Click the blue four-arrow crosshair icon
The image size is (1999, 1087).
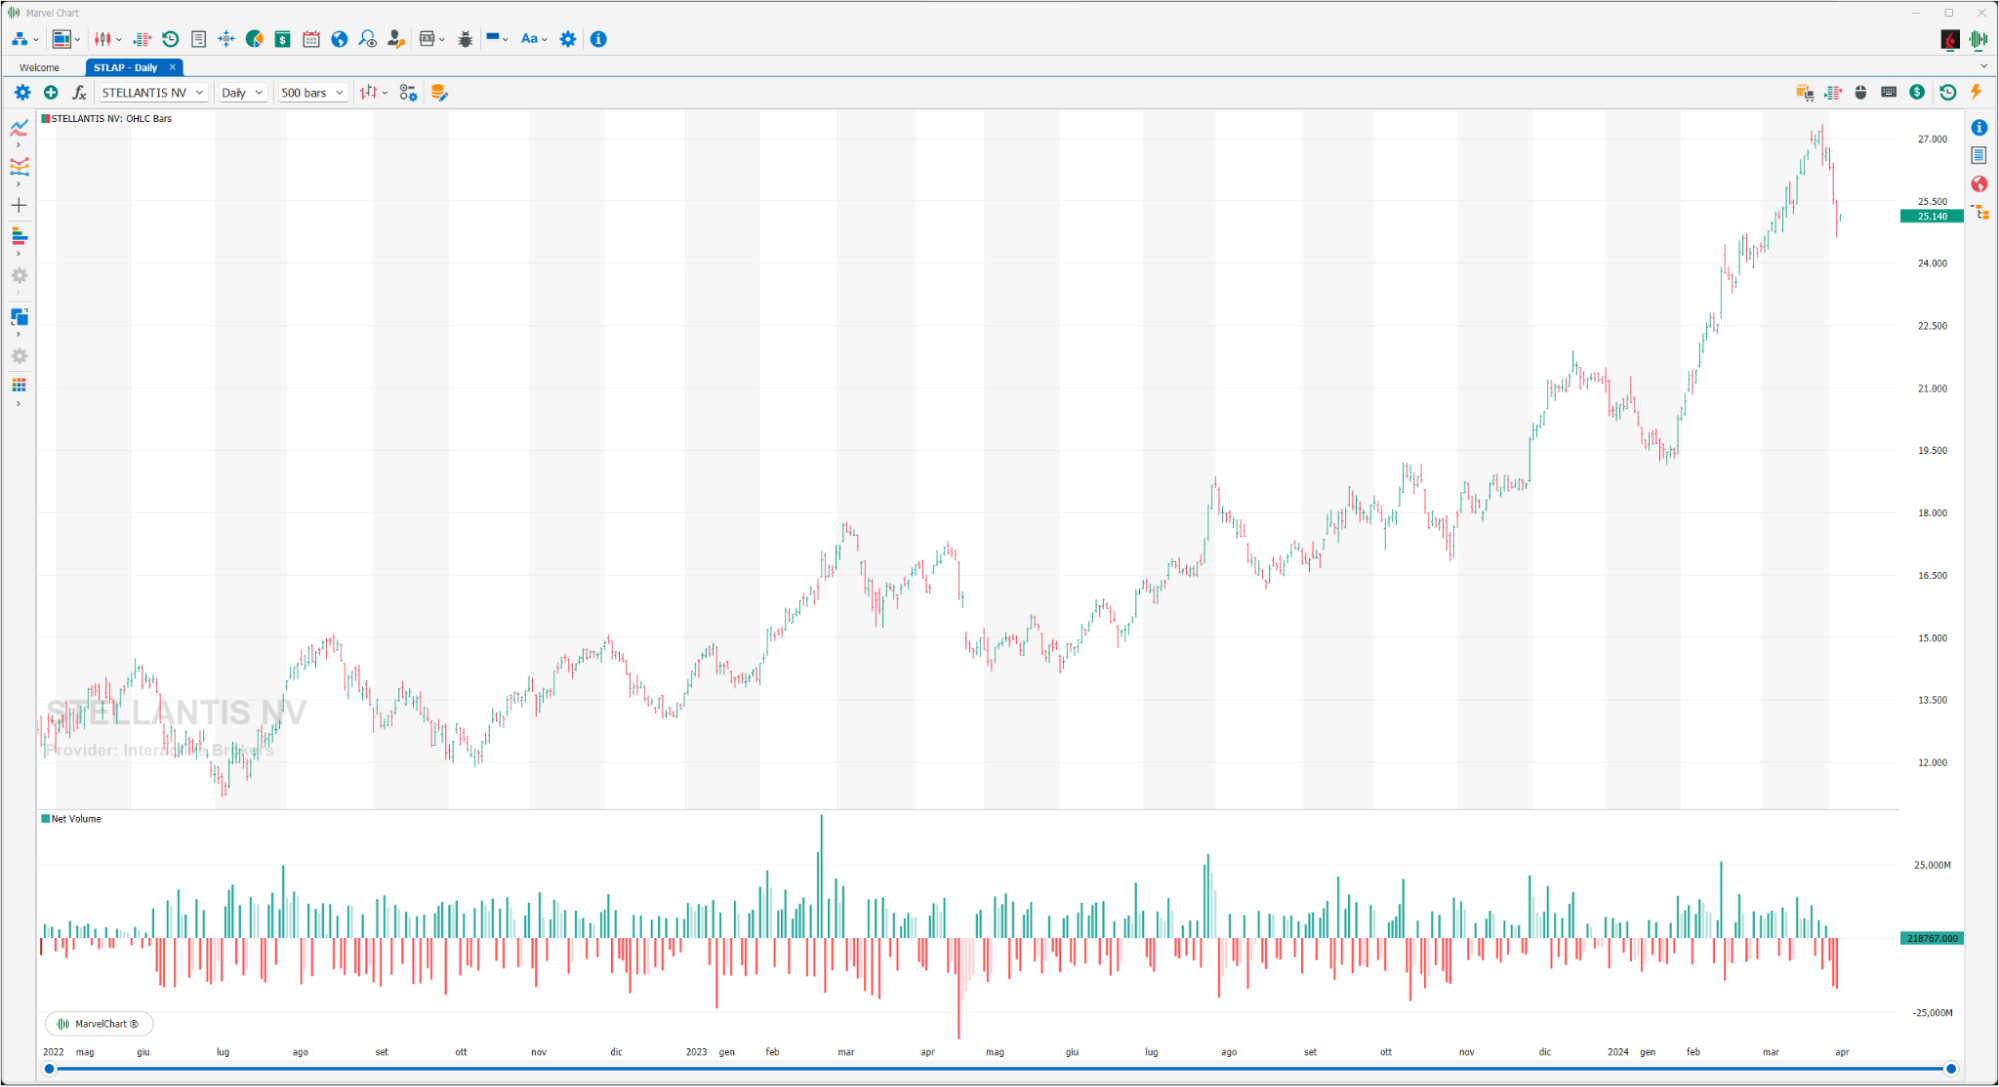(x=226, y=39)
